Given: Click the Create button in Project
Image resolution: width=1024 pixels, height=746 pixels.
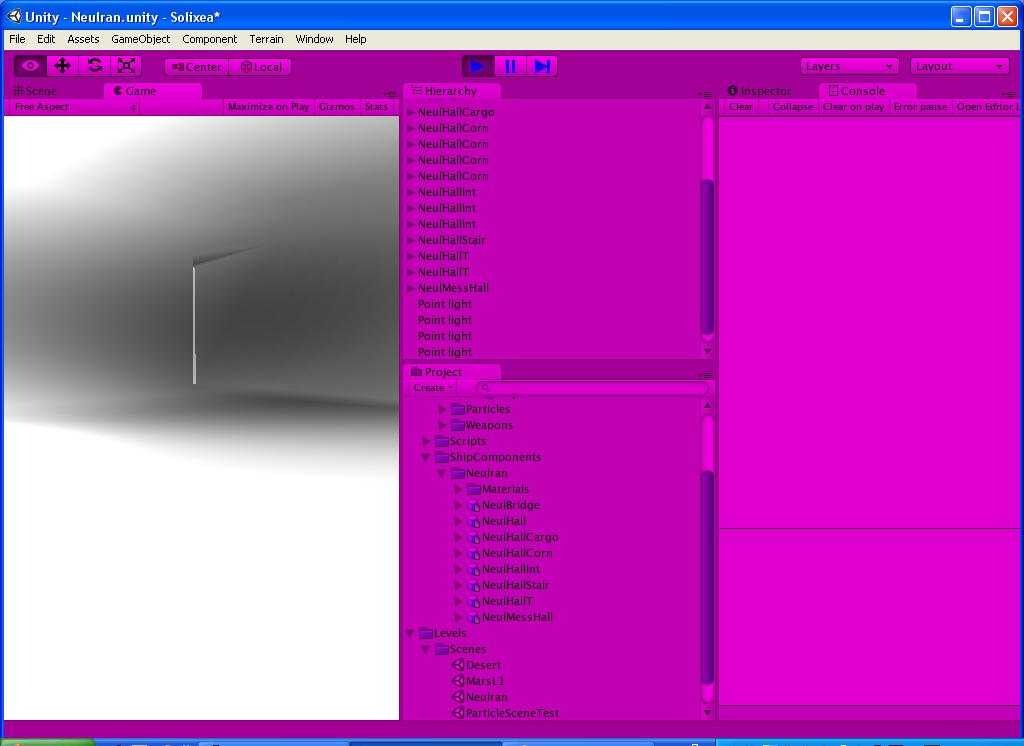Looking at the screenshot, I should pyautogui.click(x=432, y=387).
